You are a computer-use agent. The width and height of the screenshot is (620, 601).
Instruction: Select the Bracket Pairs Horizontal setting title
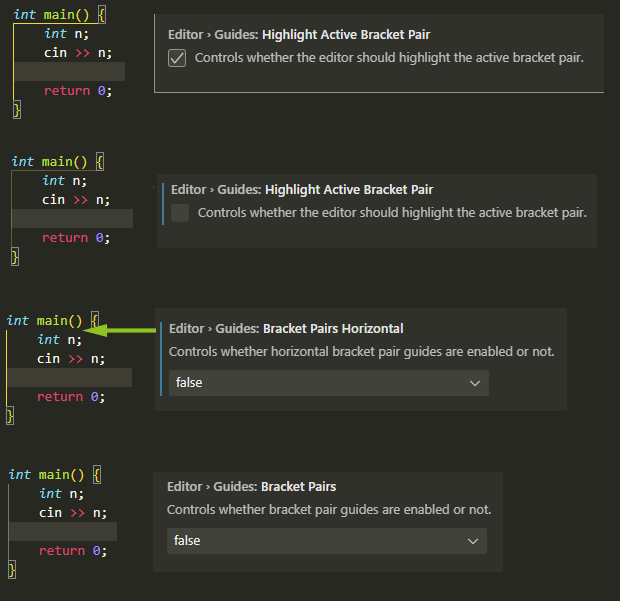coord(286,329)
